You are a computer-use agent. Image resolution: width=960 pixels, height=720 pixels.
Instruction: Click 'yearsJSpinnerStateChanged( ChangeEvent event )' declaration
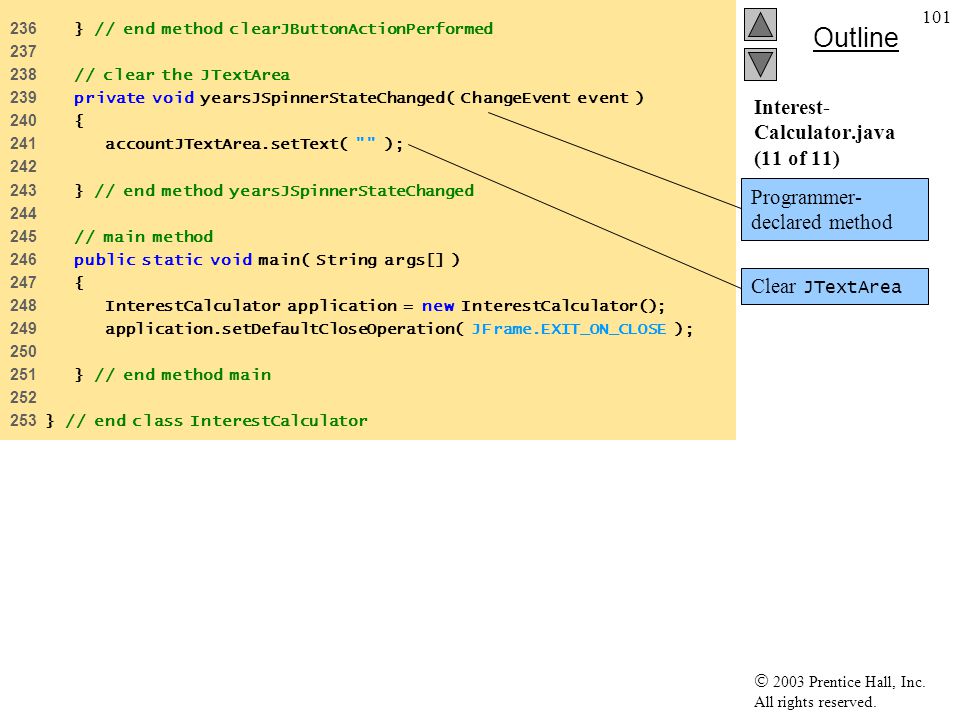click(x=422, y=98)
